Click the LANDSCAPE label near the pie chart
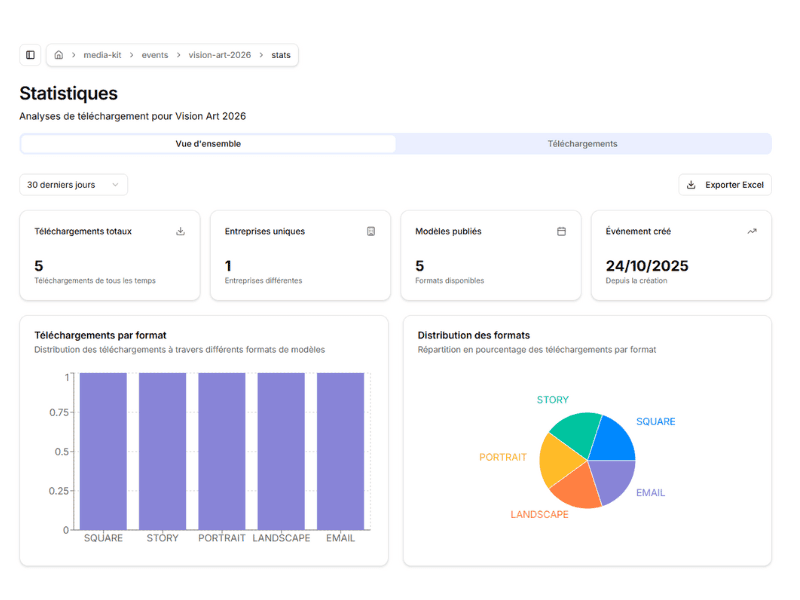The width and height of the screenshot is (800, 600). (x=539, y=515)
